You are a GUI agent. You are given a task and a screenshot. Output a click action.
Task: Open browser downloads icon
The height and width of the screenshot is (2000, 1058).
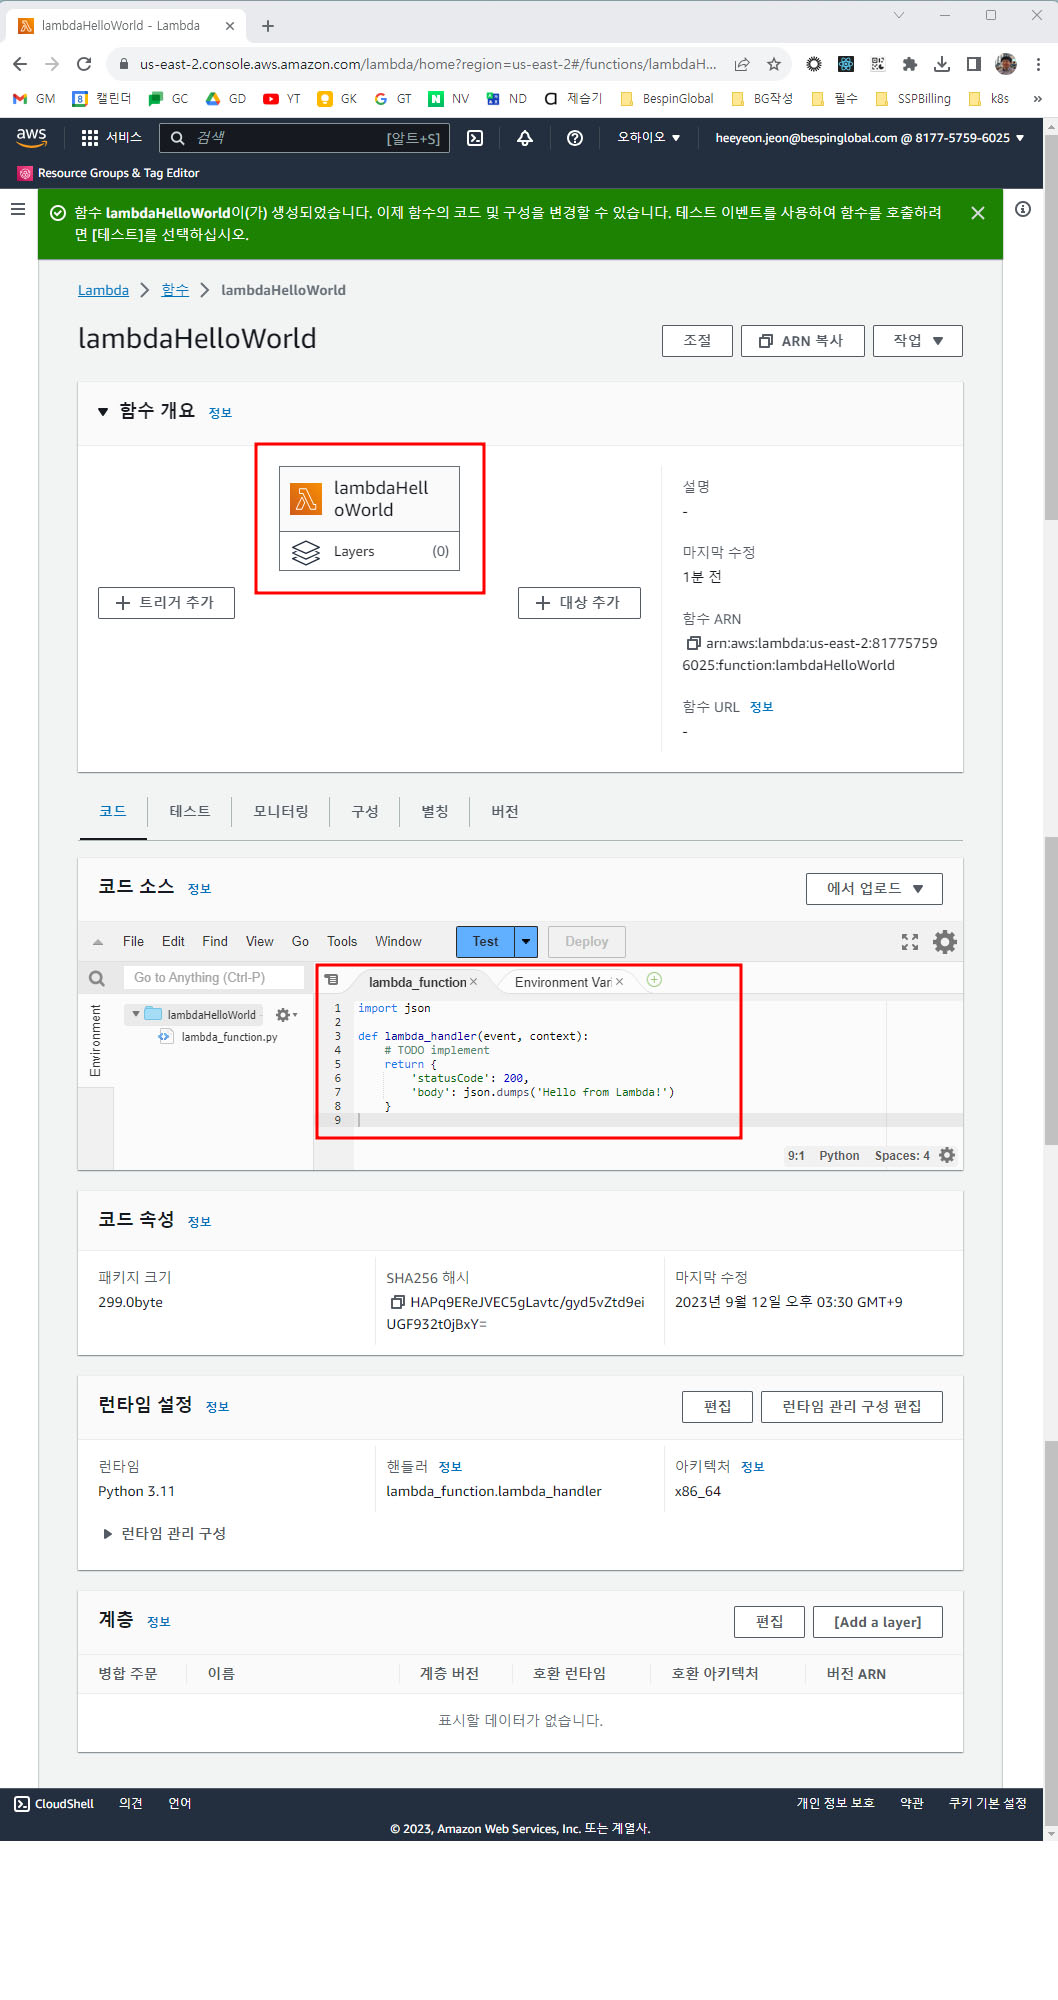[x=942, y=64]
